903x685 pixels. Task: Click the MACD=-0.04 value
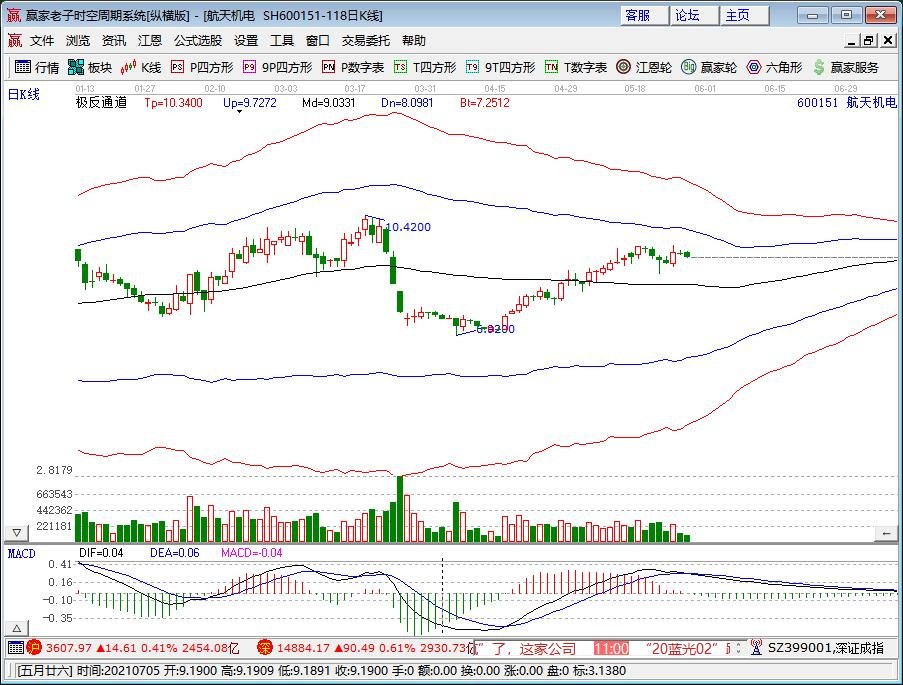click(252, 553)
